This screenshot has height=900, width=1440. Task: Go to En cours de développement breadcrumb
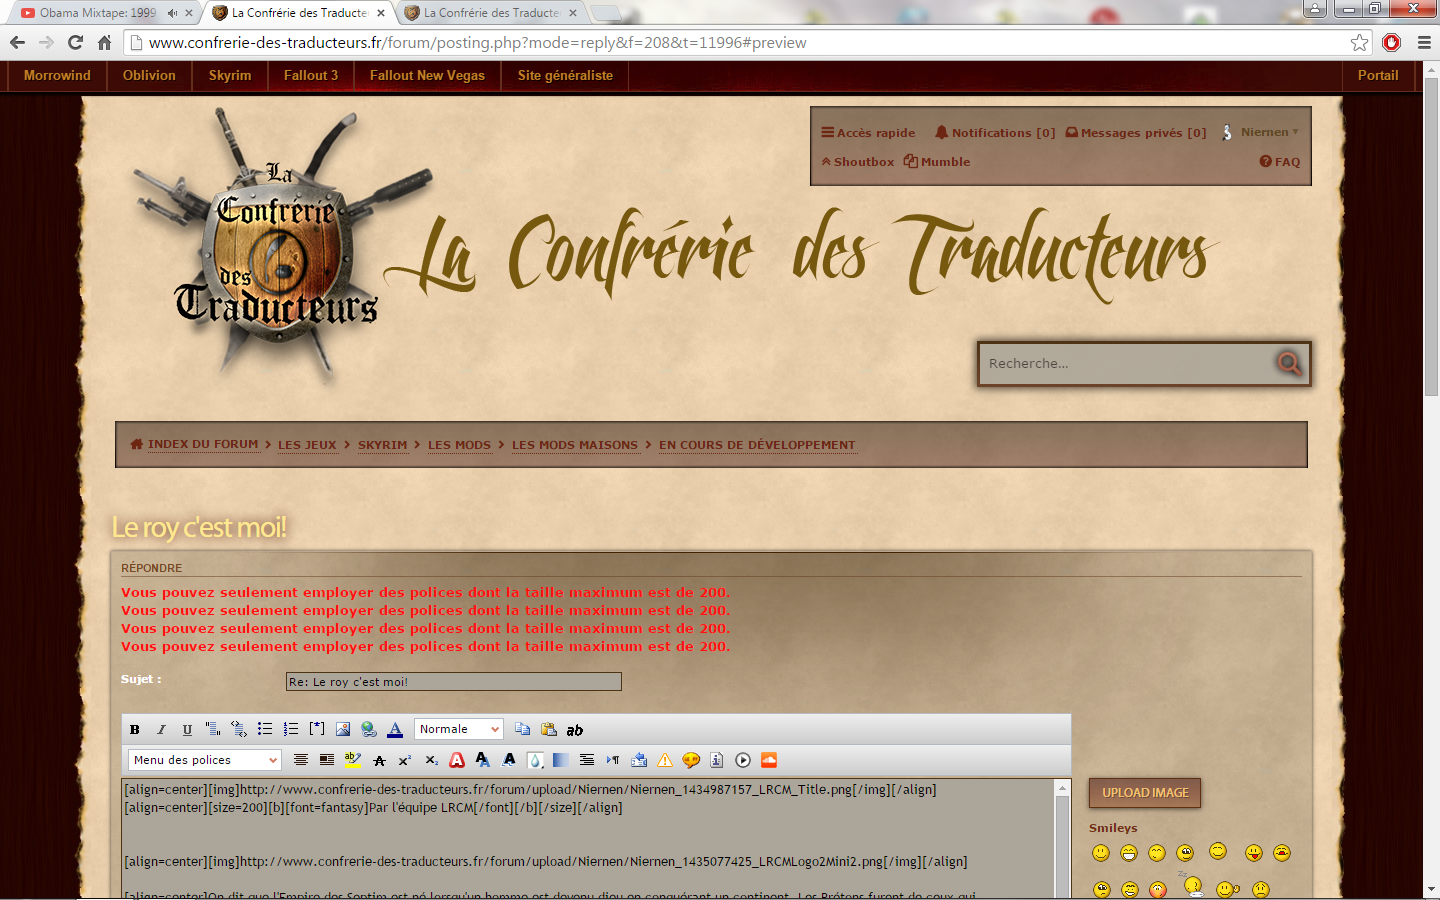coord(757,445)
